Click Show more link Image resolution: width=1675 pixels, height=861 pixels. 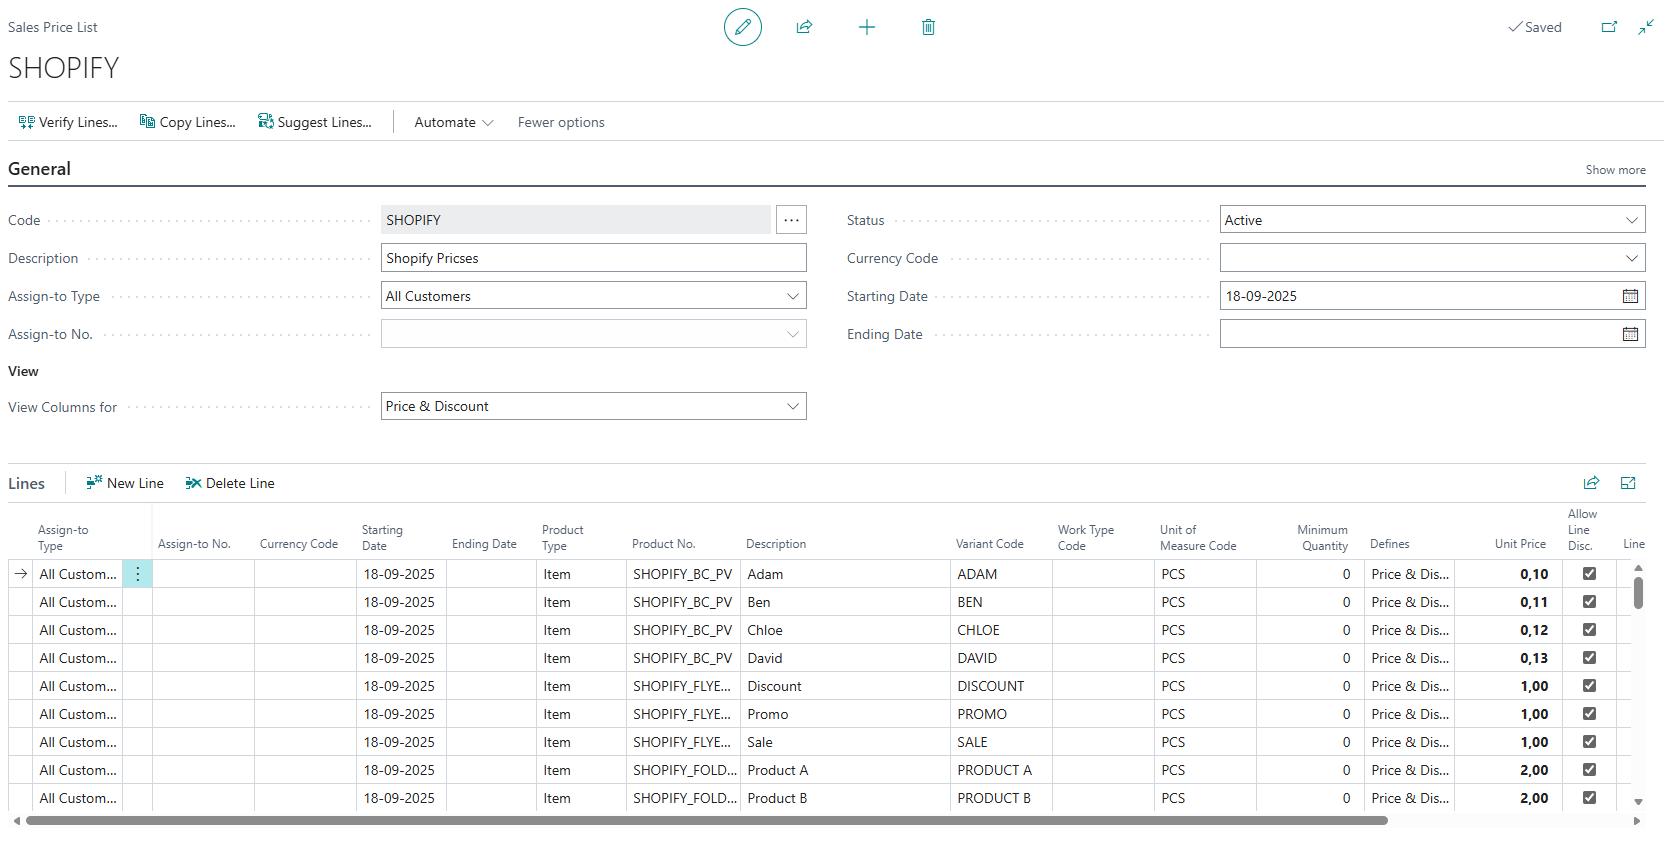coord(1615,170)
